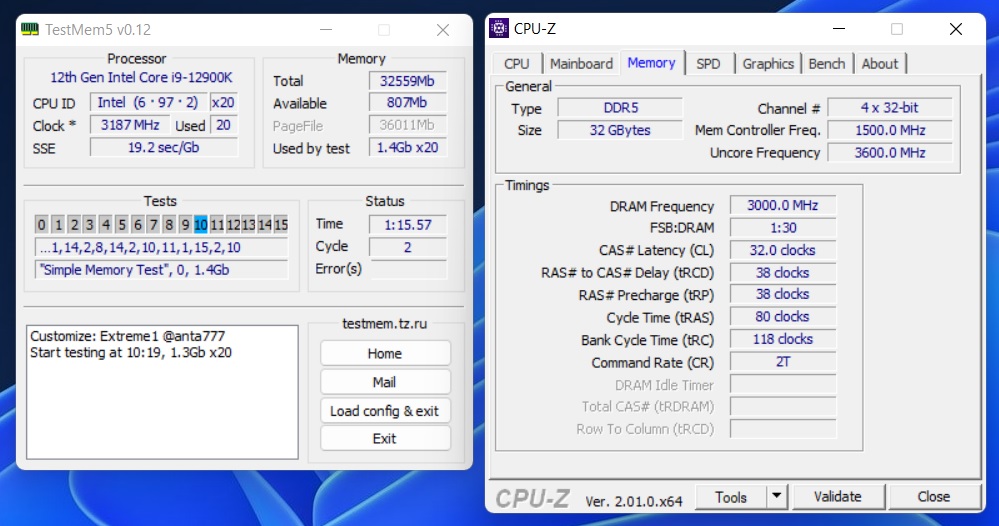This screenshot has height=526, width=999.
Task: Minimize the TestMem5 window
Action: click(x=326, y=29)
